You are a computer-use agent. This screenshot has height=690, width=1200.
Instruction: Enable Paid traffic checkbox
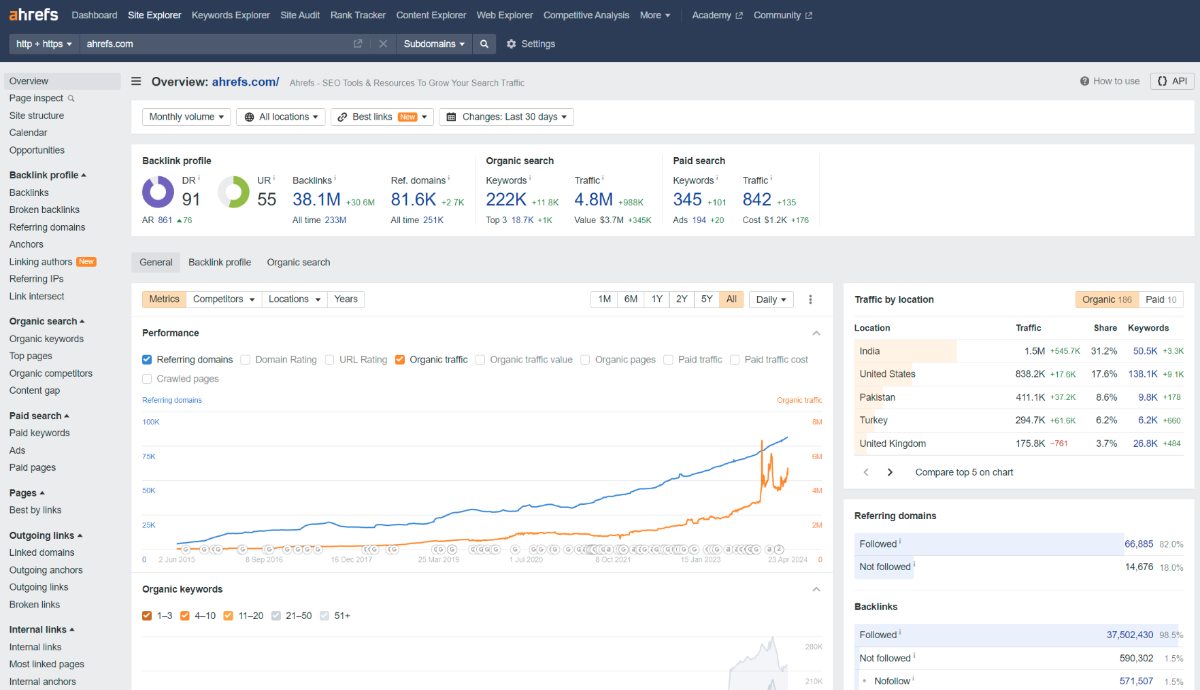pyautogui.click(x=669, y=359)
